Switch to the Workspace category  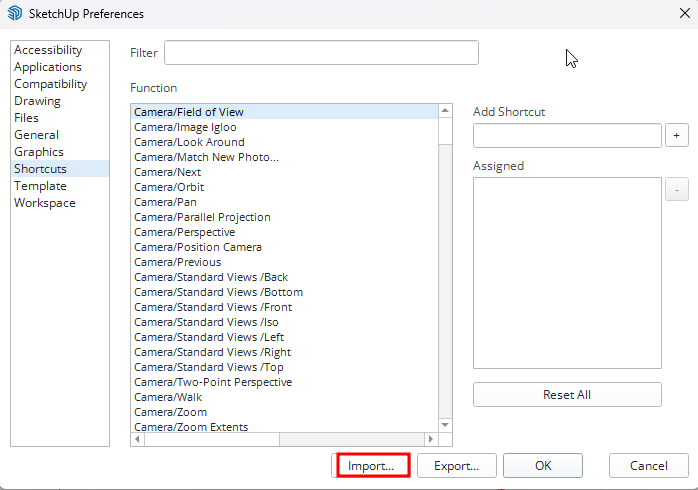click(60, 203)
